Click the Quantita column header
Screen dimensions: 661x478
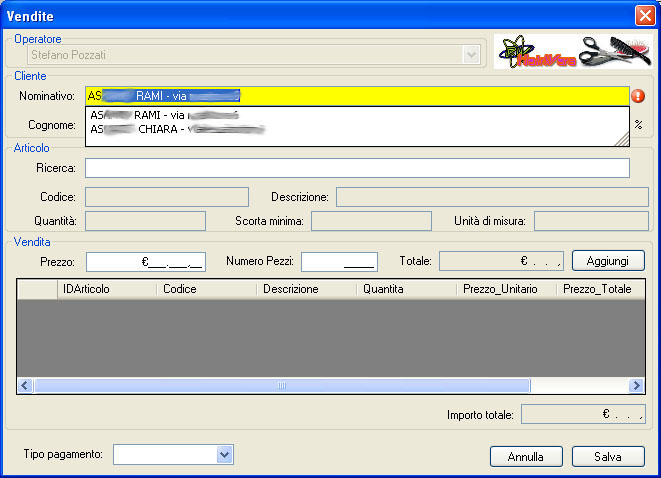coord(407,289)
